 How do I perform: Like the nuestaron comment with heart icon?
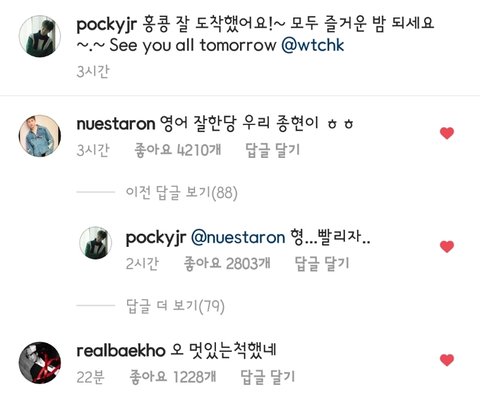click(x=447, y=133)
